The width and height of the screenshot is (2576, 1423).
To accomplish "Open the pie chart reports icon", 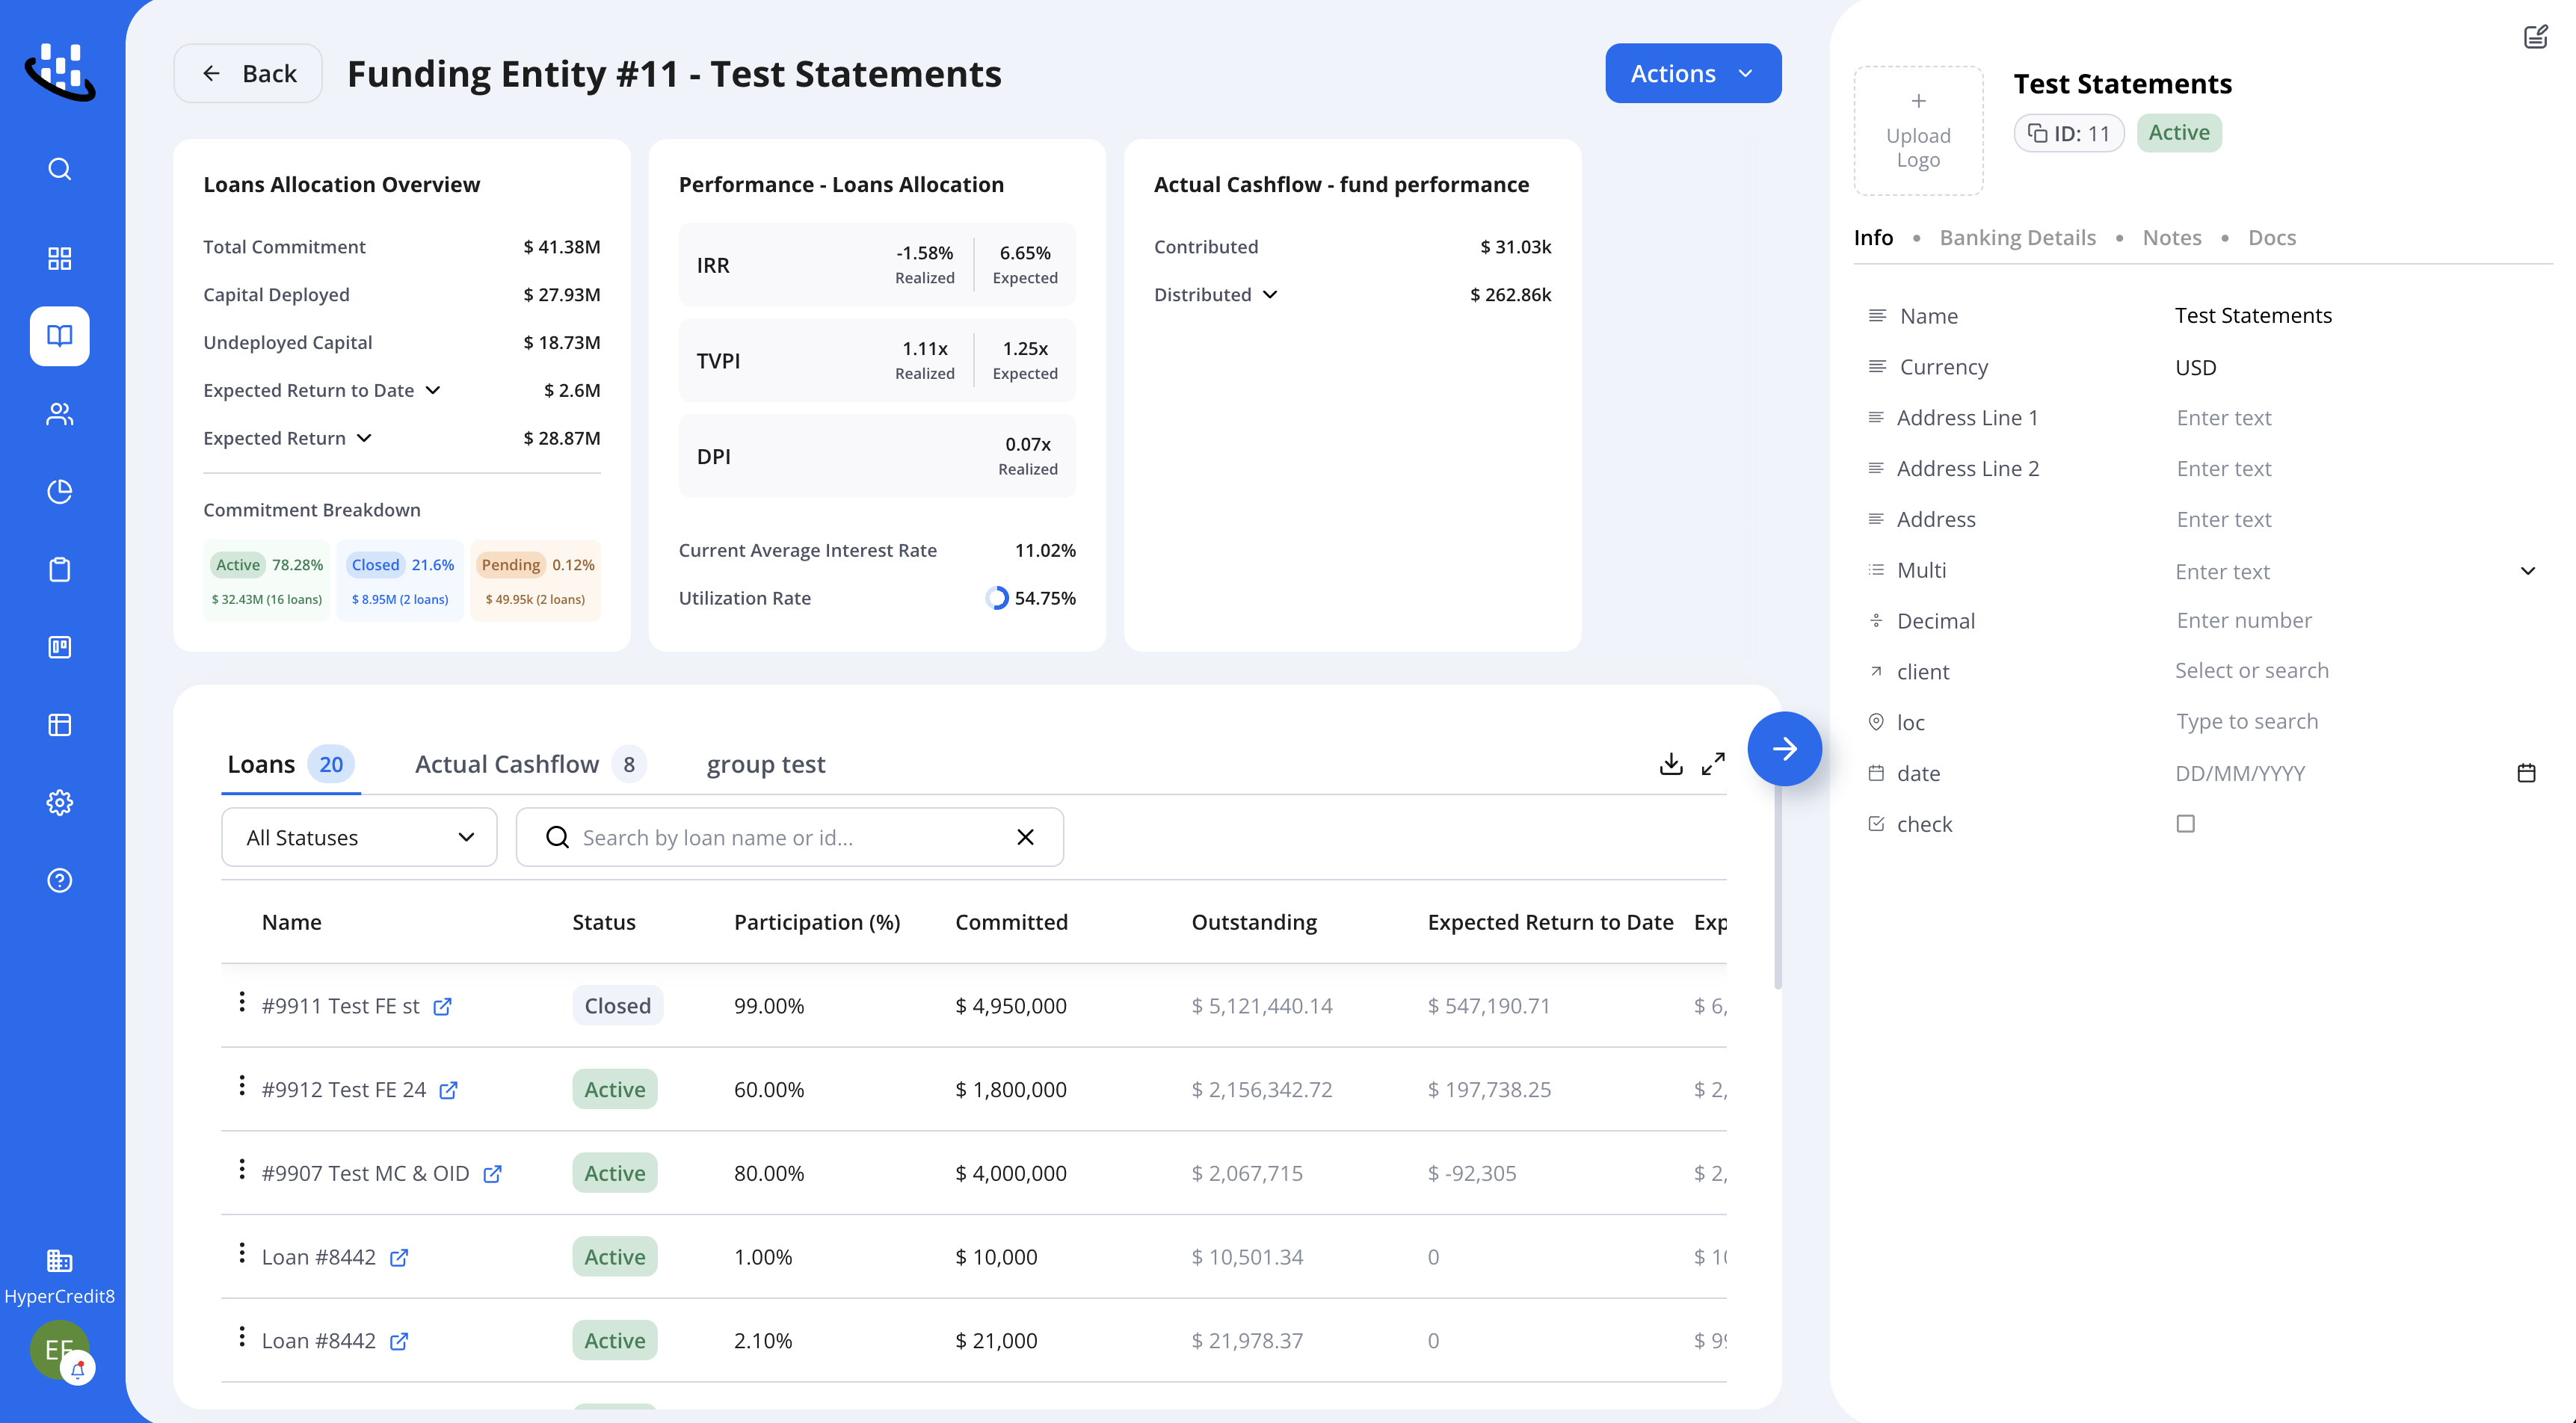I will coord(60,491).
